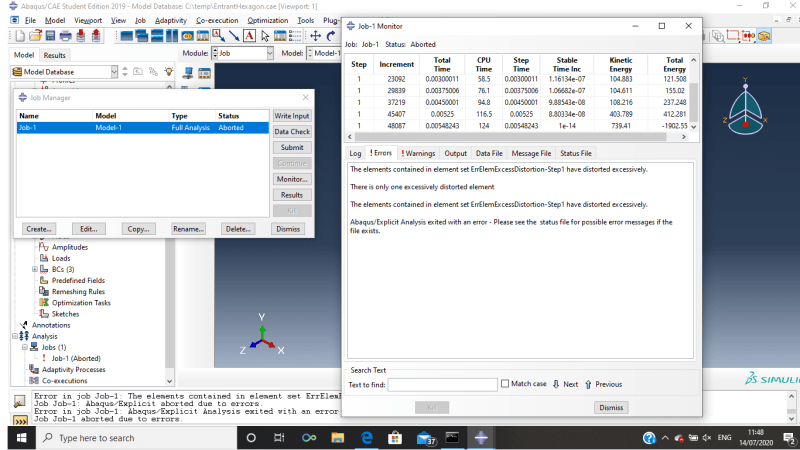Click Dismiss in Job Manager

288,229
